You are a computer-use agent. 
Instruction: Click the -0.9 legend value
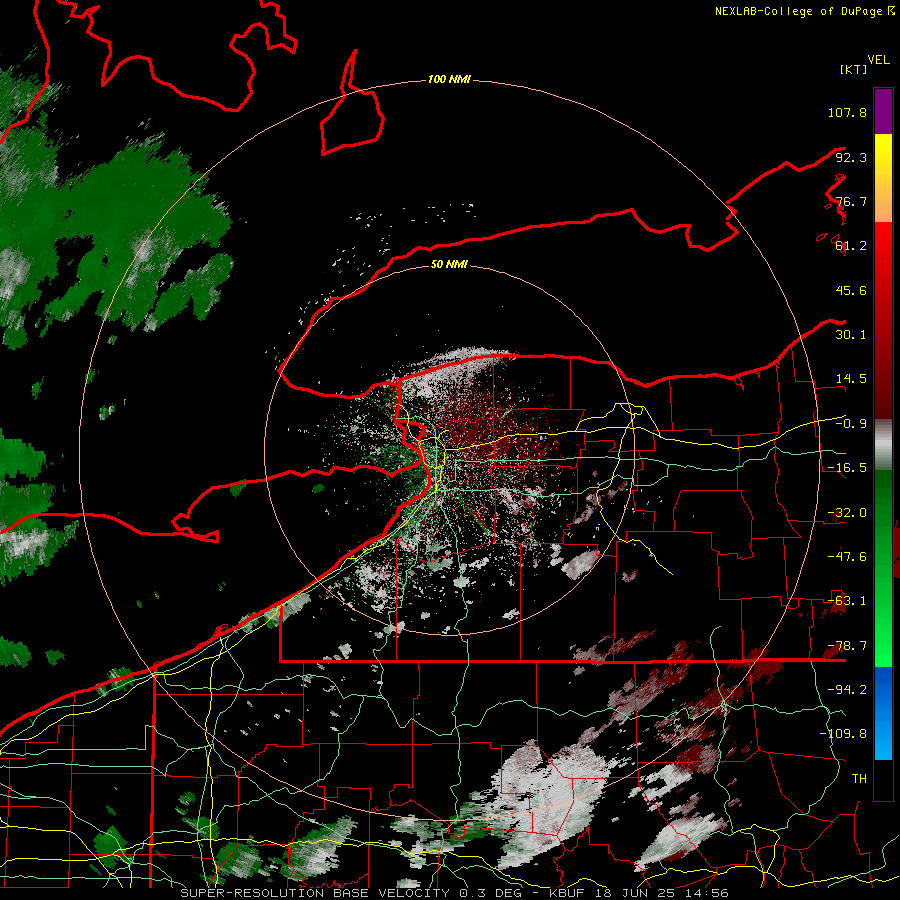(x=851, y=424)
